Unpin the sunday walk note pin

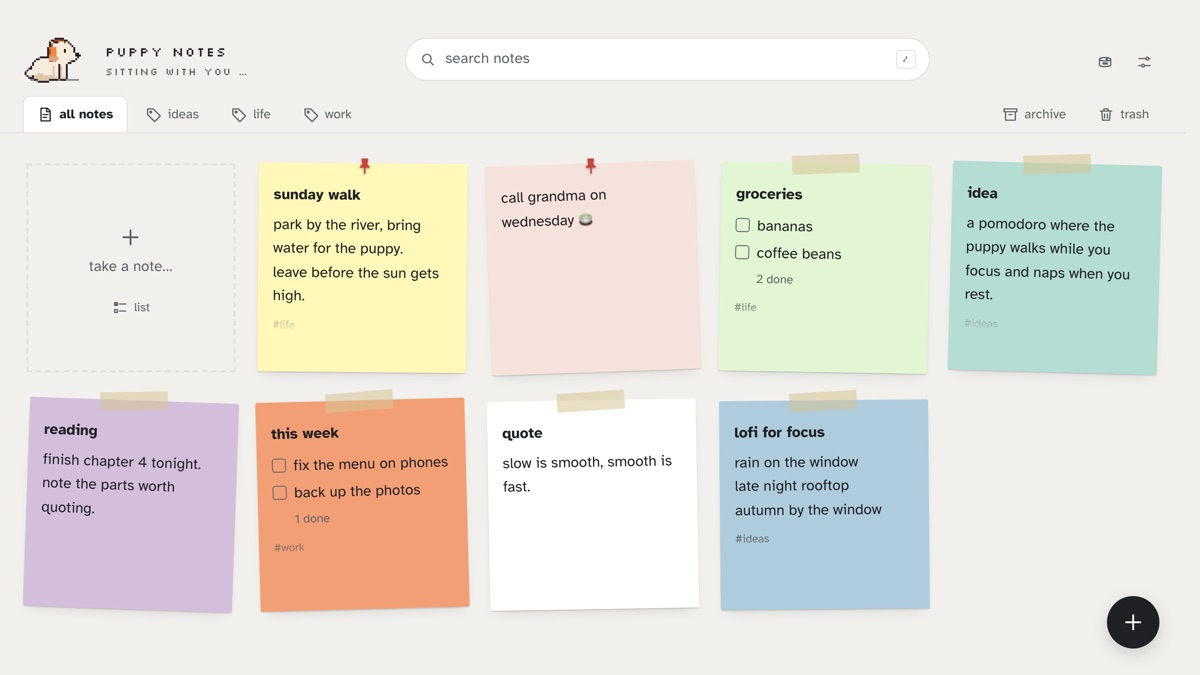(x=364, y=165)
